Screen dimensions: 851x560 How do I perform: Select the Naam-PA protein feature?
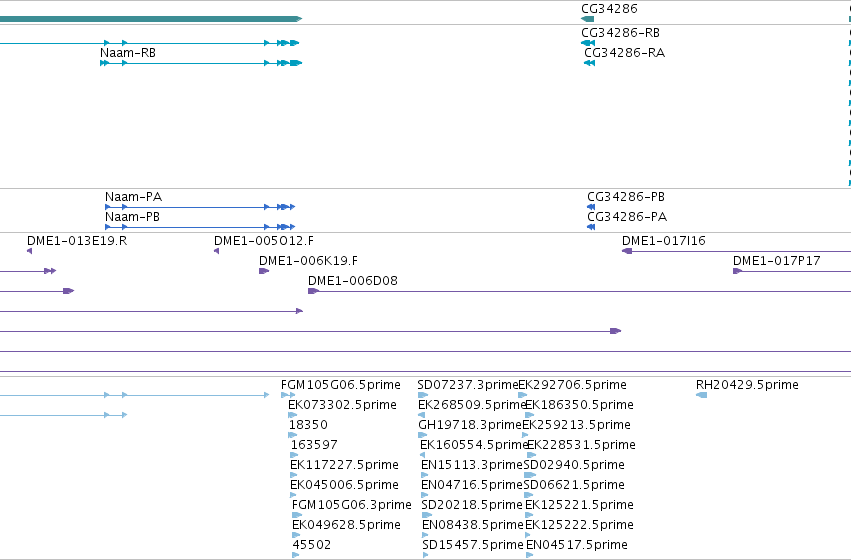tap(200, 207)
